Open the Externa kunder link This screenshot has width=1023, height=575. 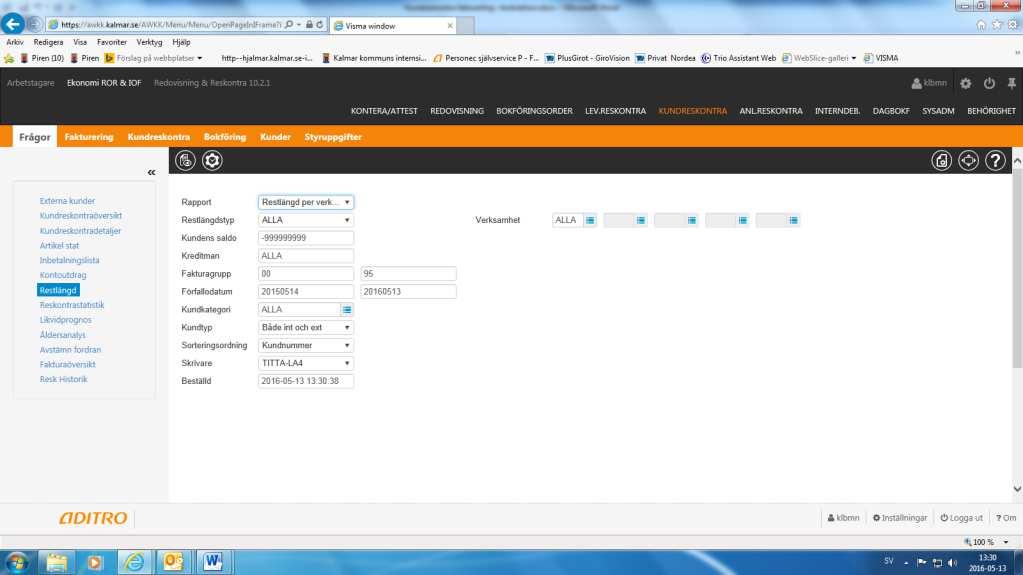pyautogui.click(x=67, y=201)
